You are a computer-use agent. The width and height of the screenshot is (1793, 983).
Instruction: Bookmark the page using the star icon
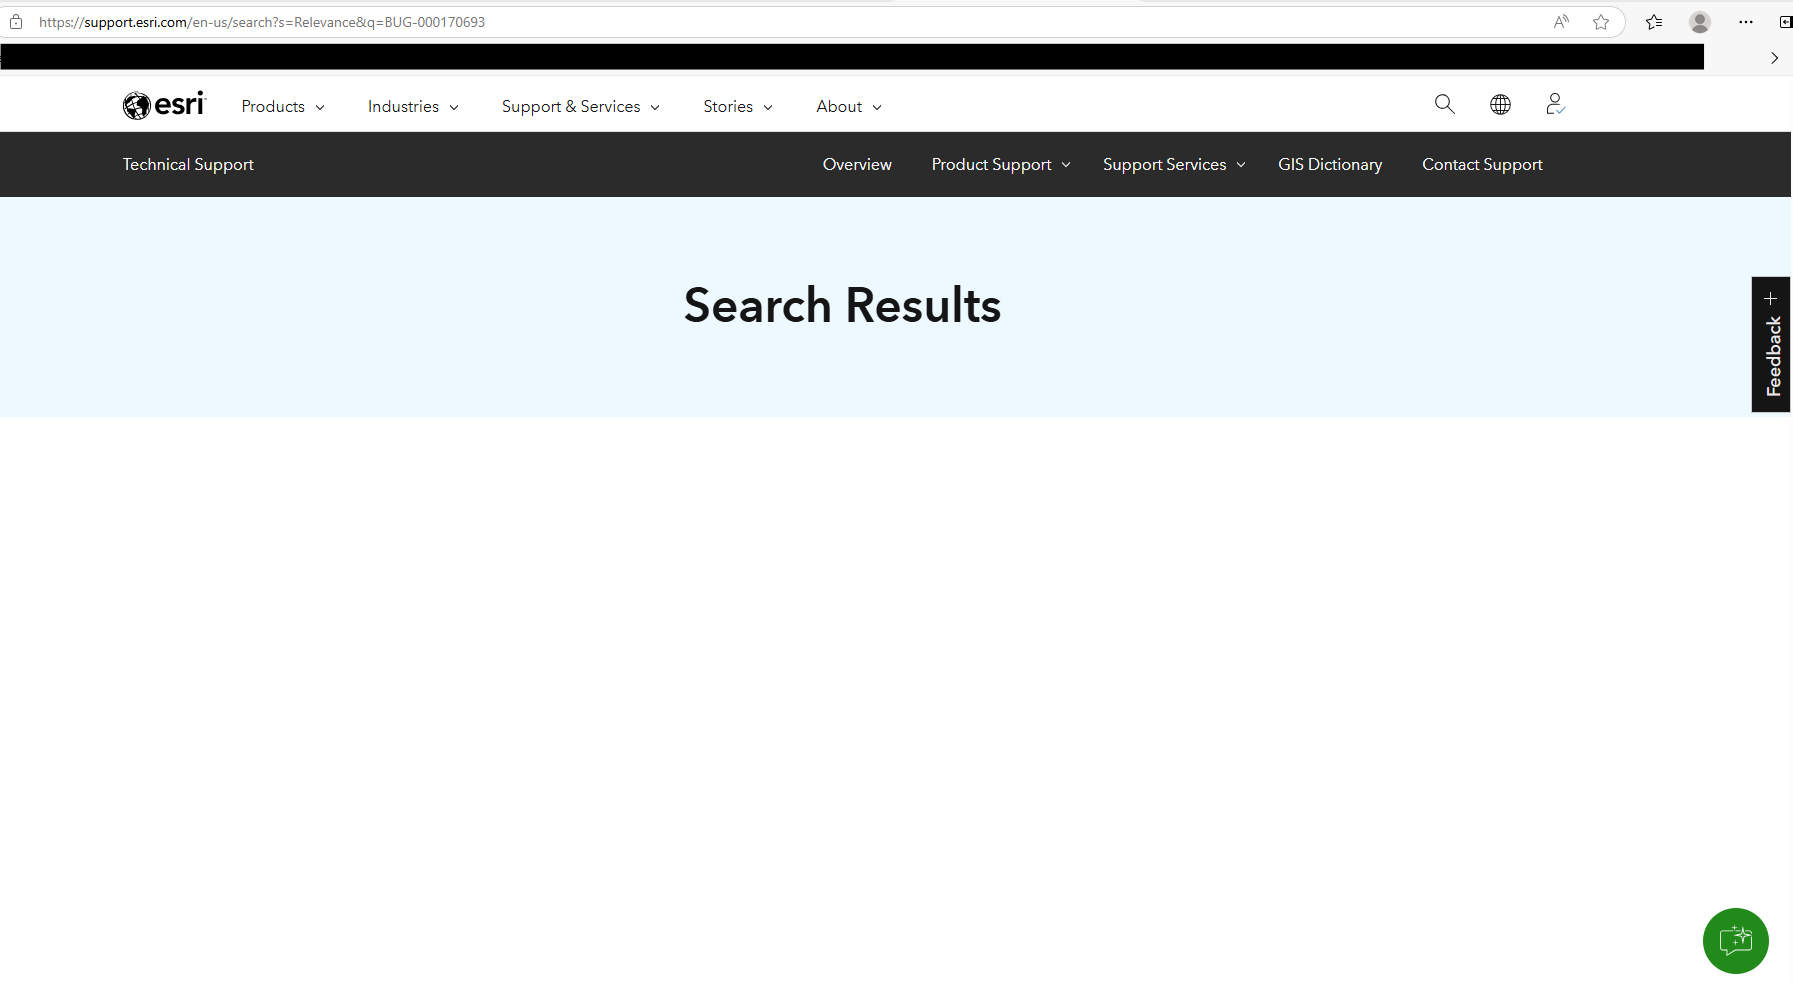(1601, 21)
